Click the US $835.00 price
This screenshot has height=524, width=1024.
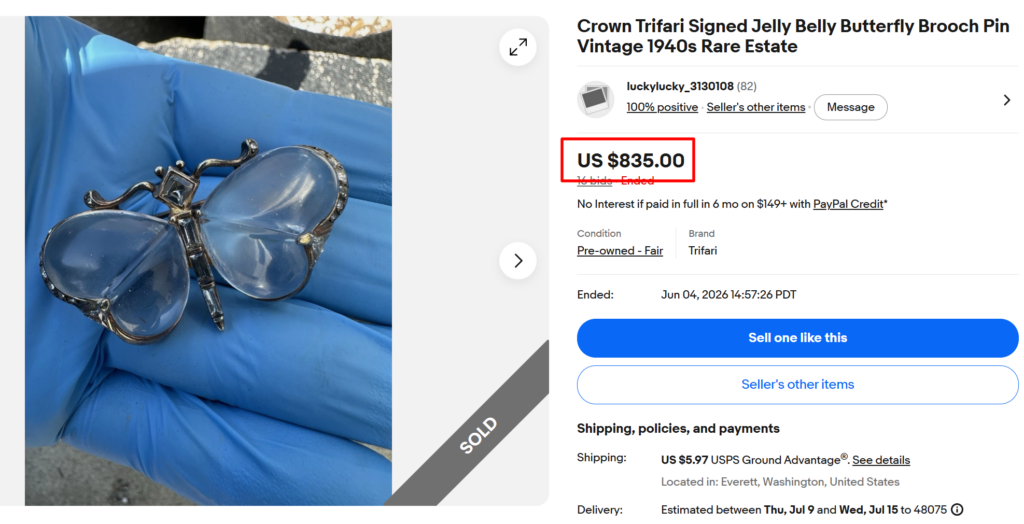631,160
